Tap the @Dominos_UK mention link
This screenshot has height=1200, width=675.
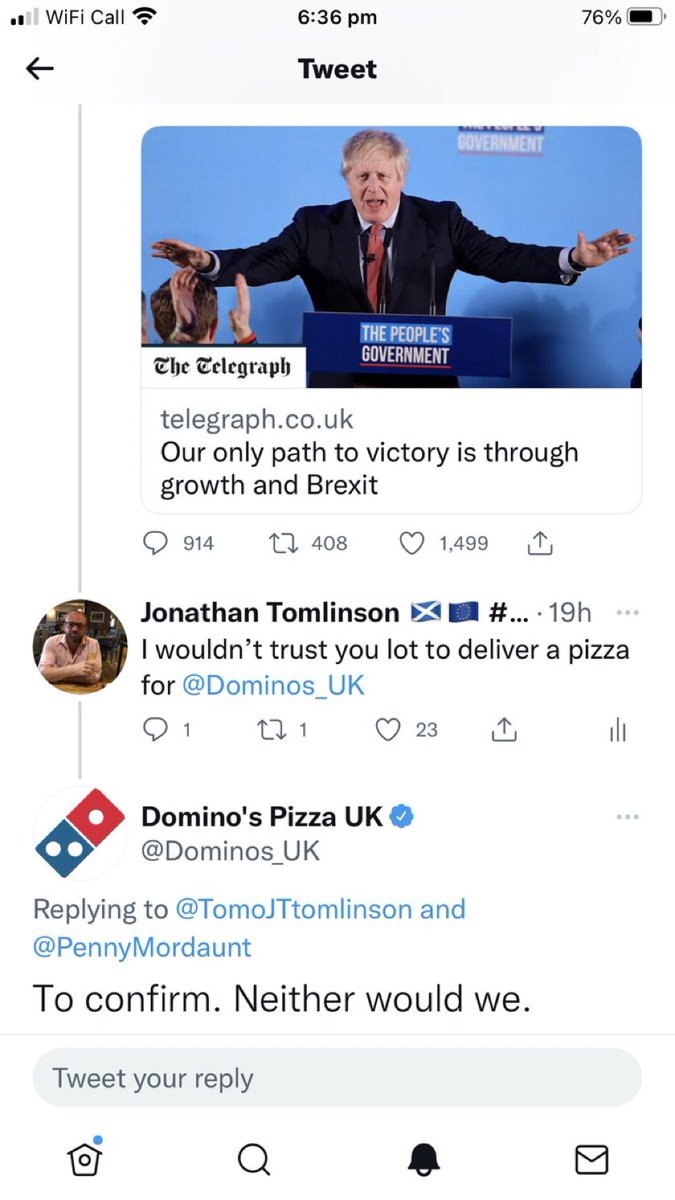[x=273, y=686]
